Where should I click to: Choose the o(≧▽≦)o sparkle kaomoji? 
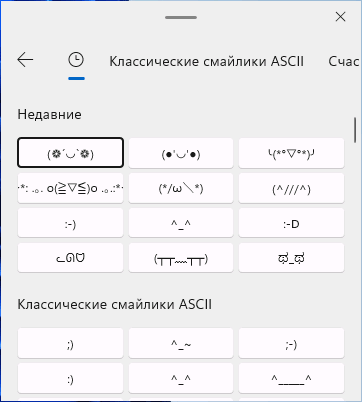point(70,188)
